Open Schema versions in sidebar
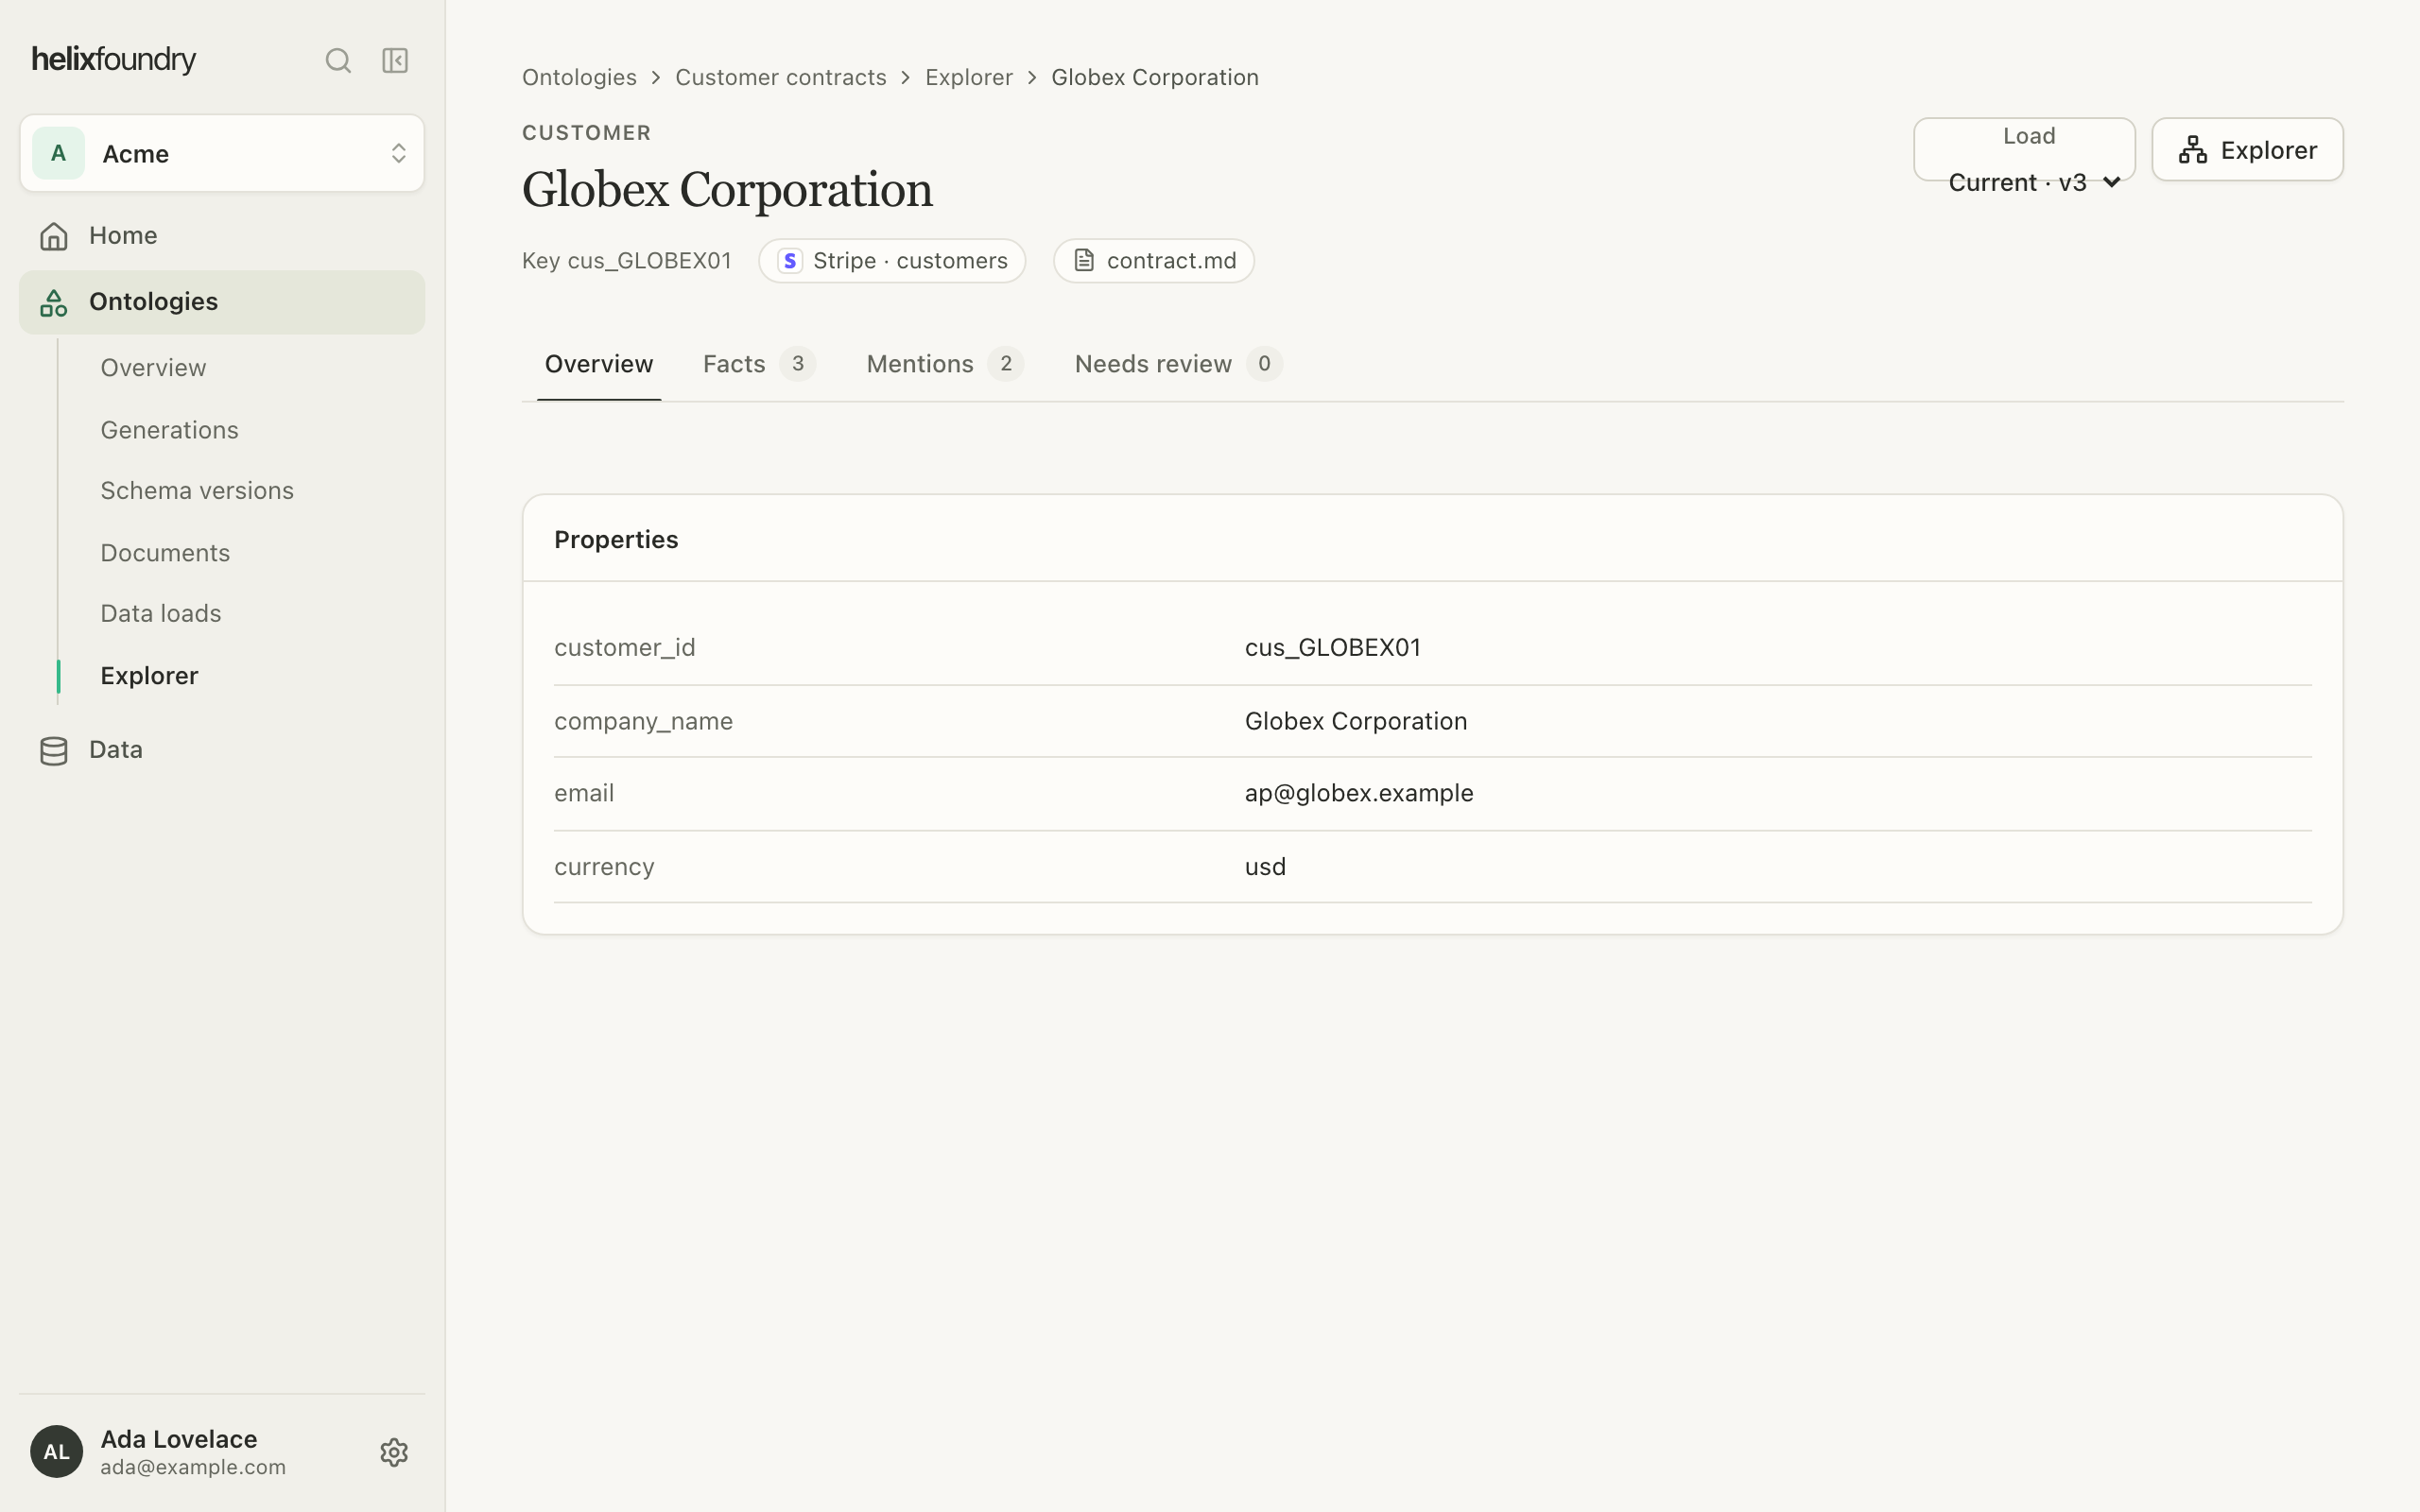This screenshot has height=1512, width=2420. point(197,491)
